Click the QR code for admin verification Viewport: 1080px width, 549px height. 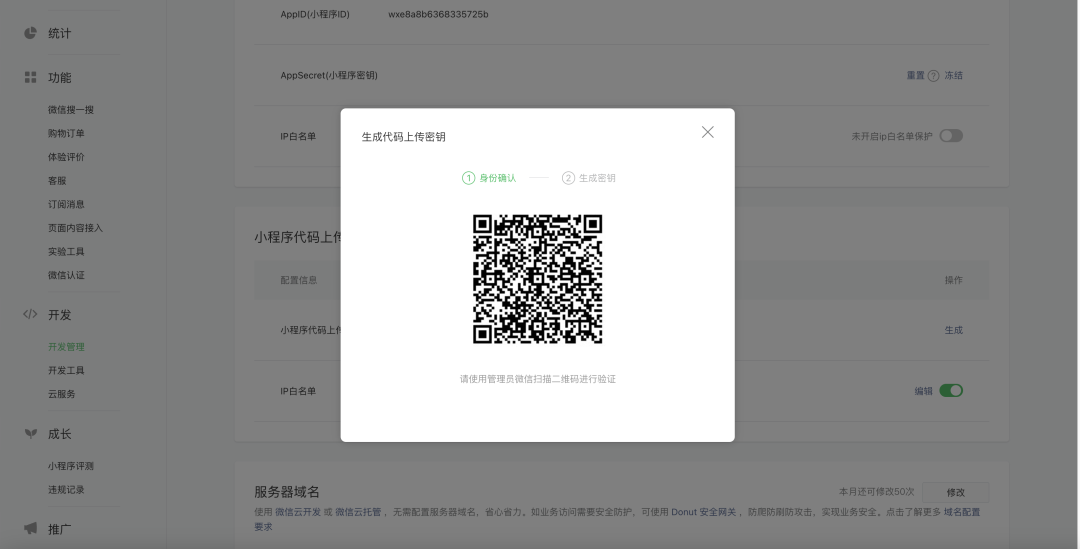click(x=537, y=279)
